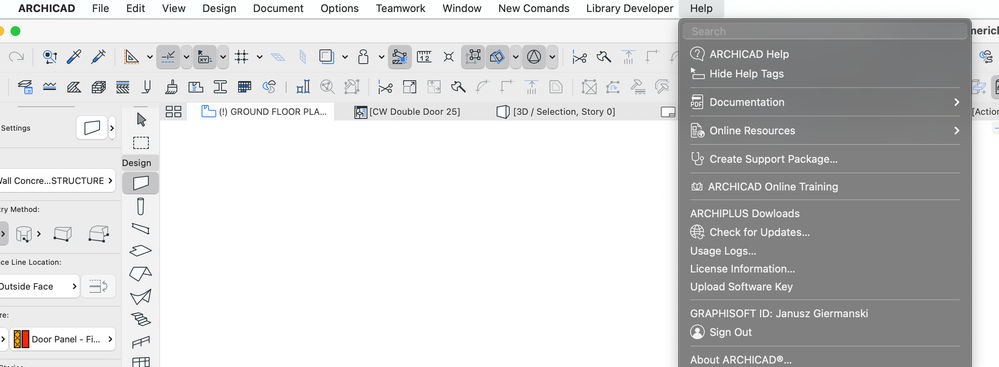Click the Trace reference icon
The image size is (999, 367).
(x=326, y=57)
